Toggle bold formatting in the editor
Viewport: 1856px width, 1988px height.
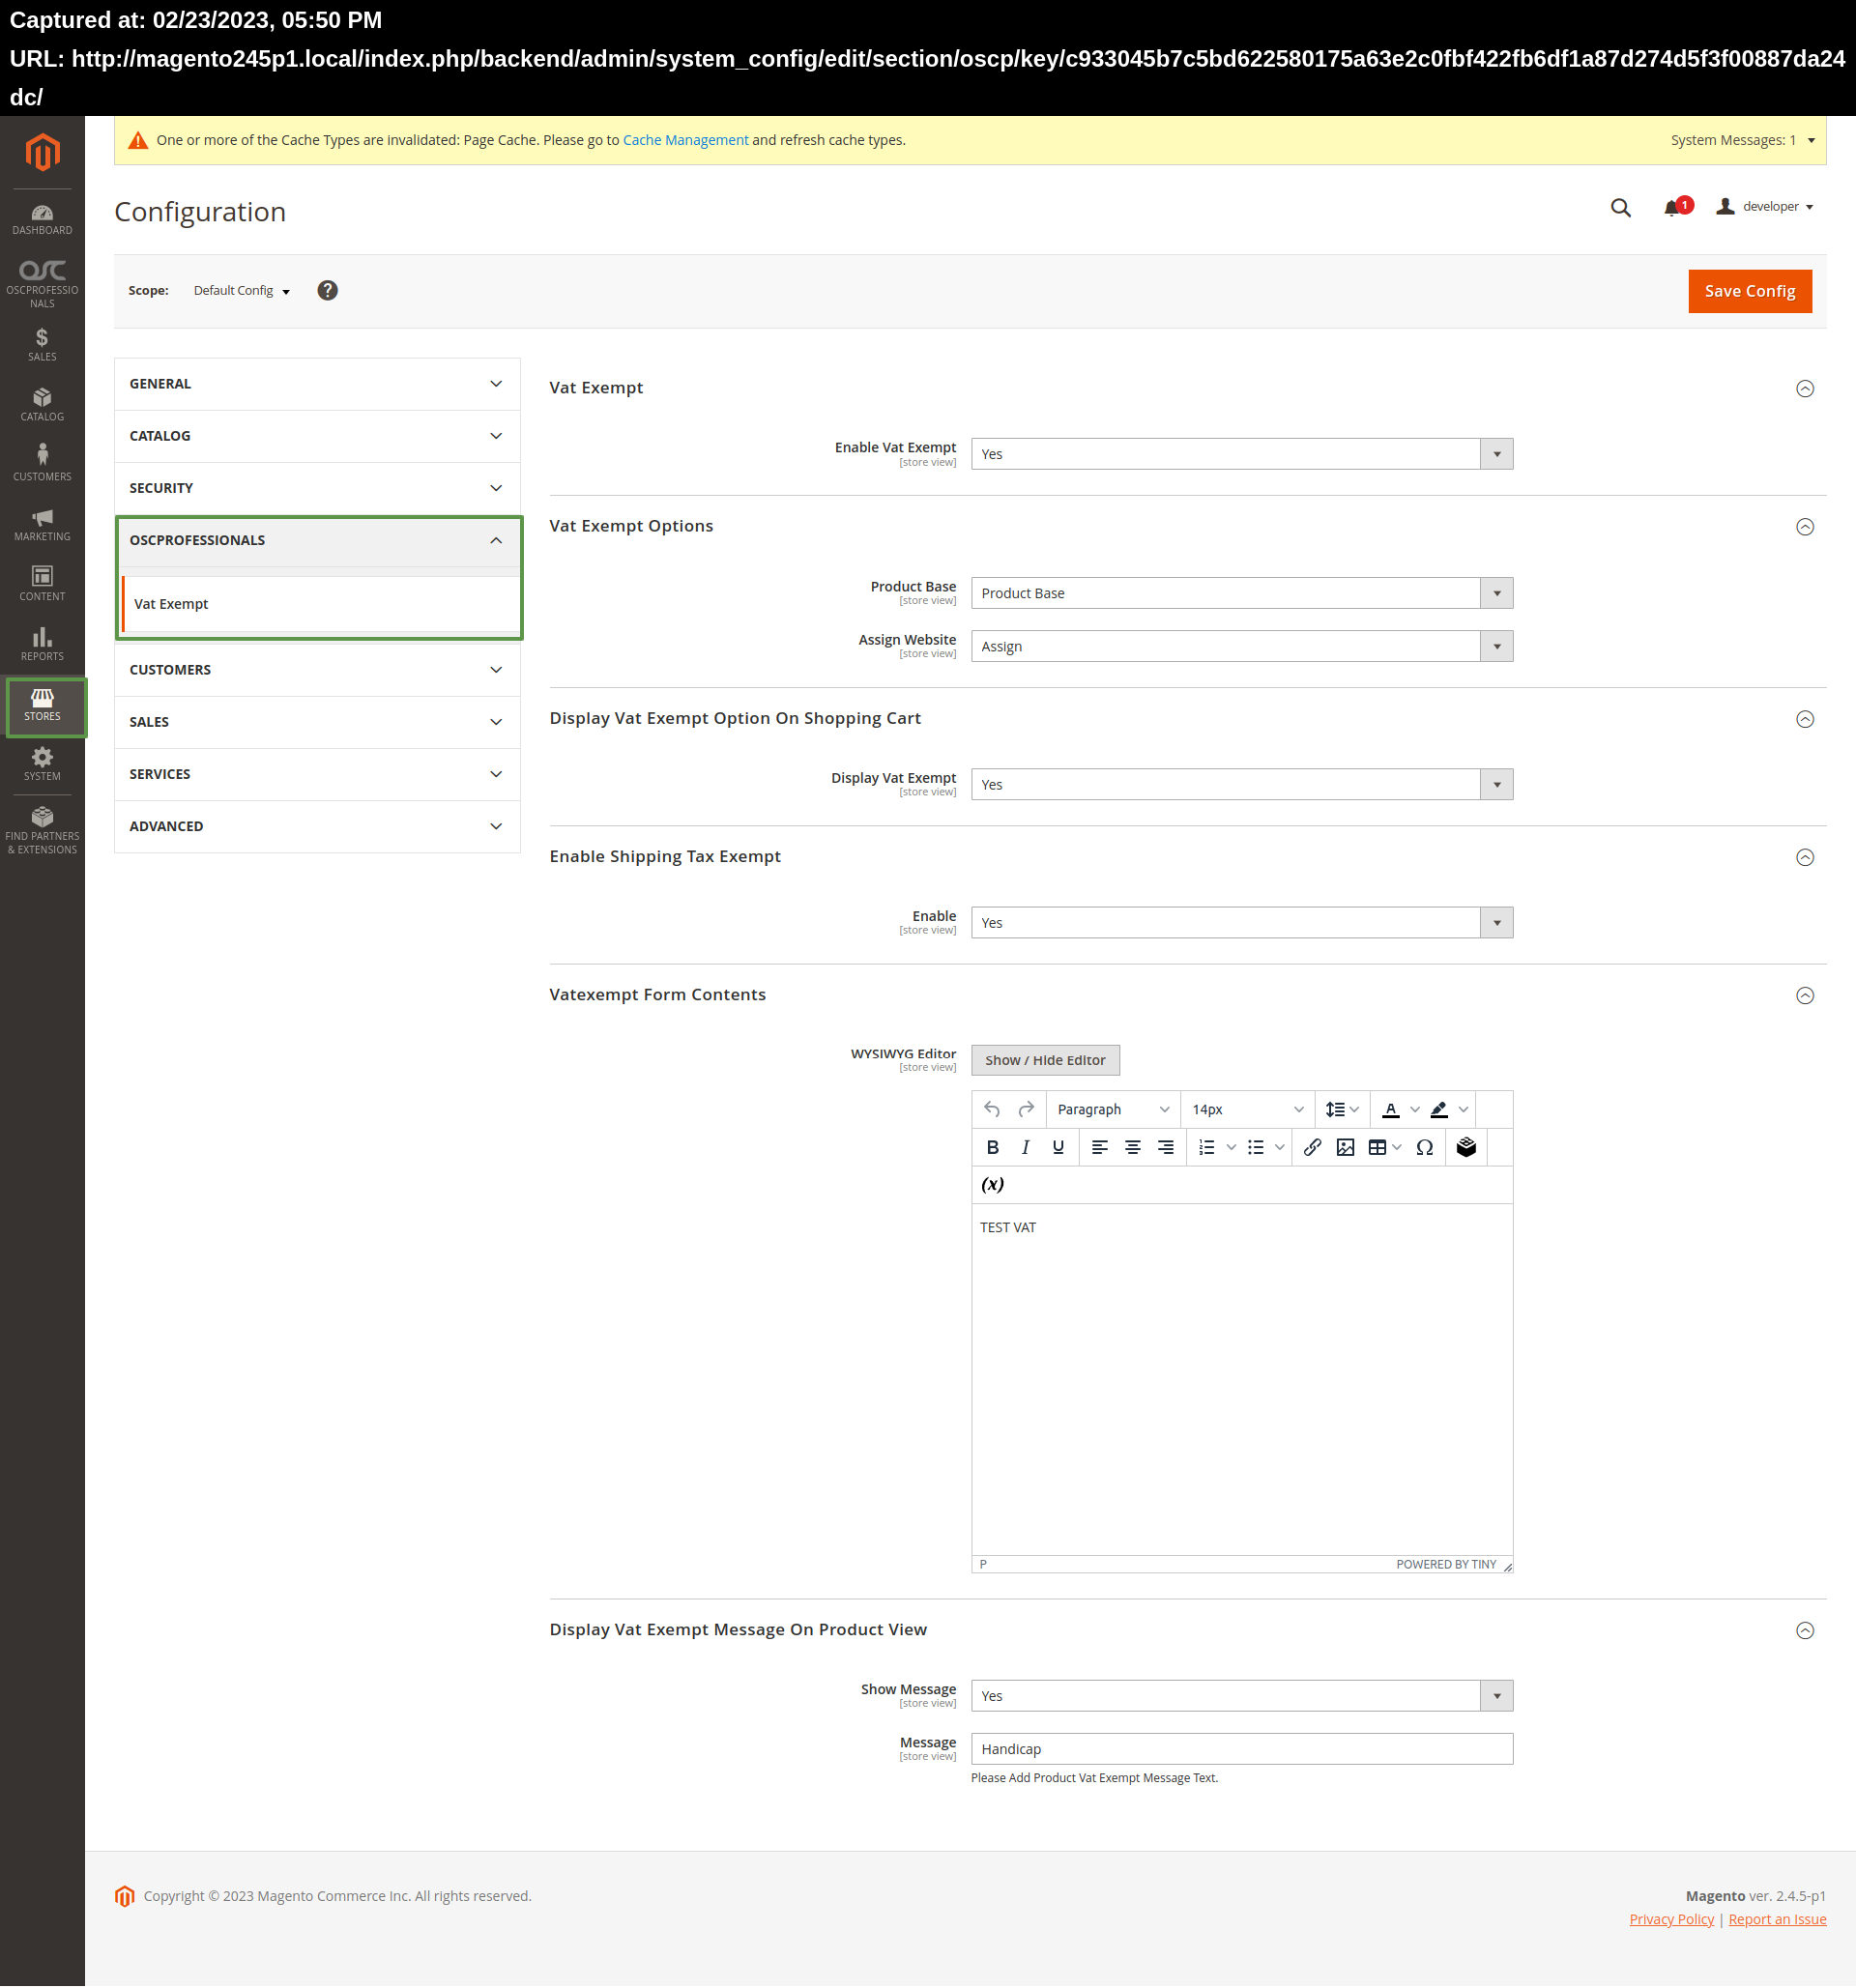pyautogui.click(x=992, y=1147)
